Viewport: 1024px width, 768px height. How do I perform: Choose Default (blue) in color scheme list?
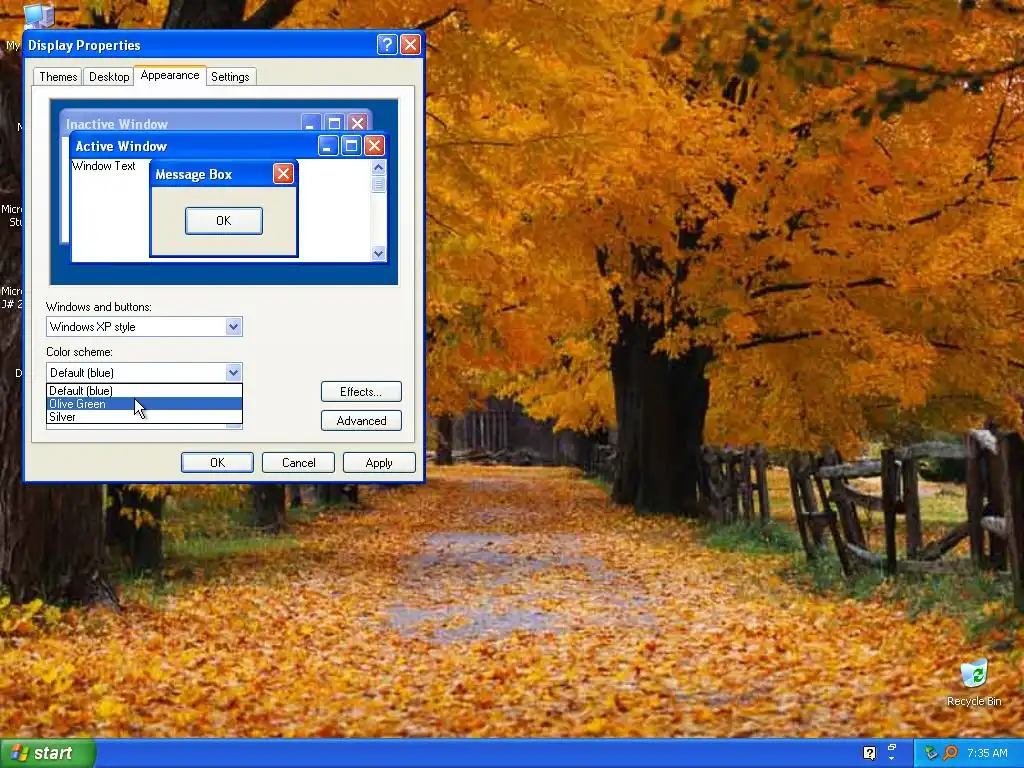pyautogui.click(x=144, y=391)
